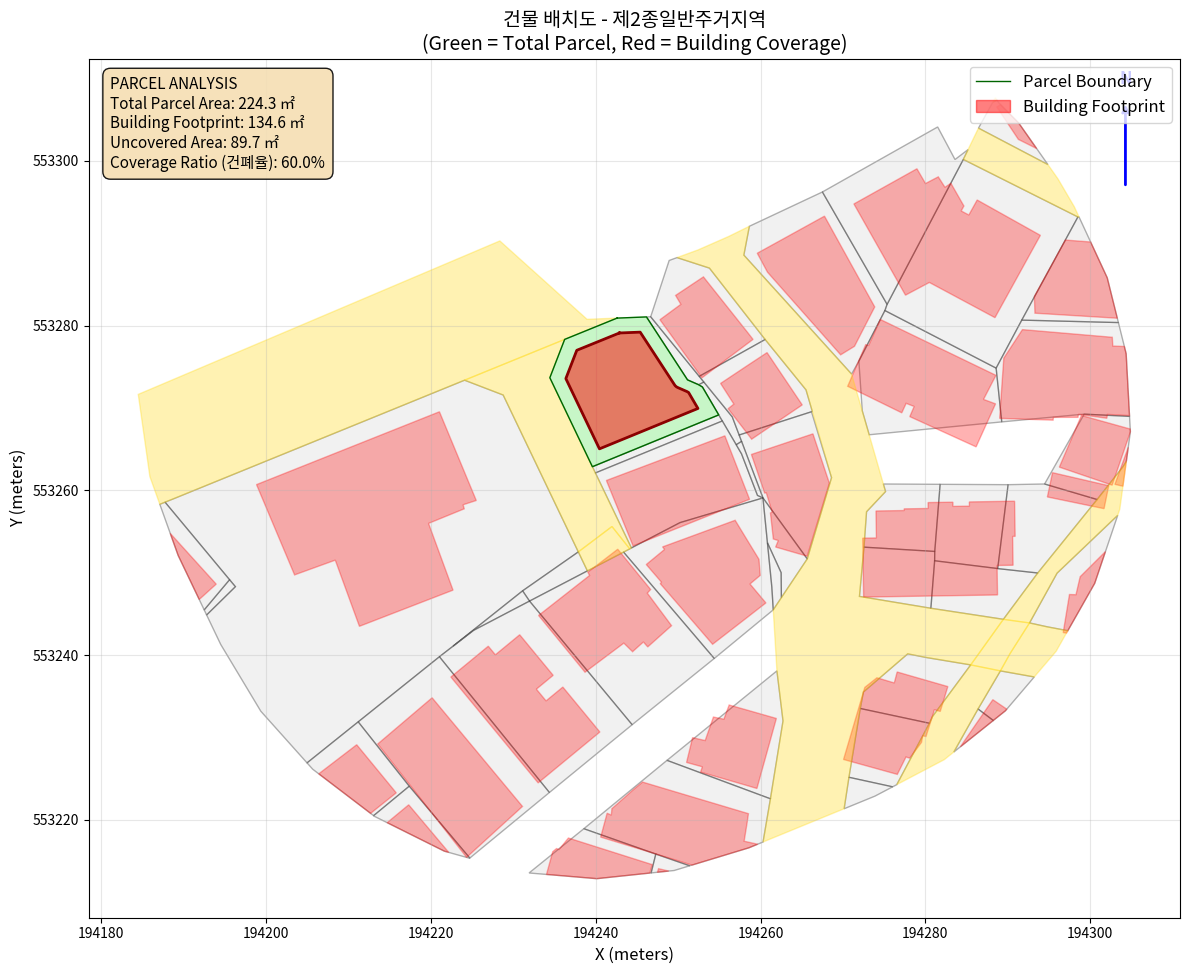1189x974 pixels.
Task: Click the "Y (meters)" axis label
Action: click(15, 490)
